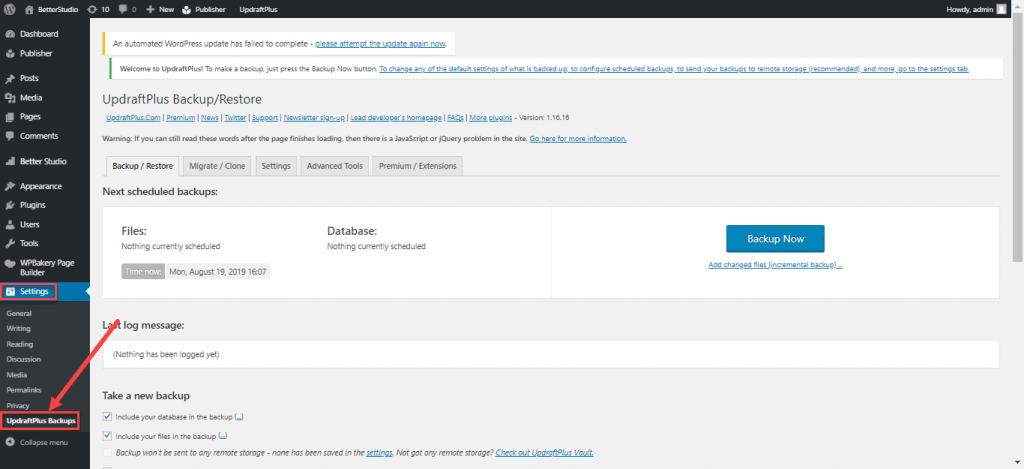Click the admin avatar picture

[x=1001, y=10]
